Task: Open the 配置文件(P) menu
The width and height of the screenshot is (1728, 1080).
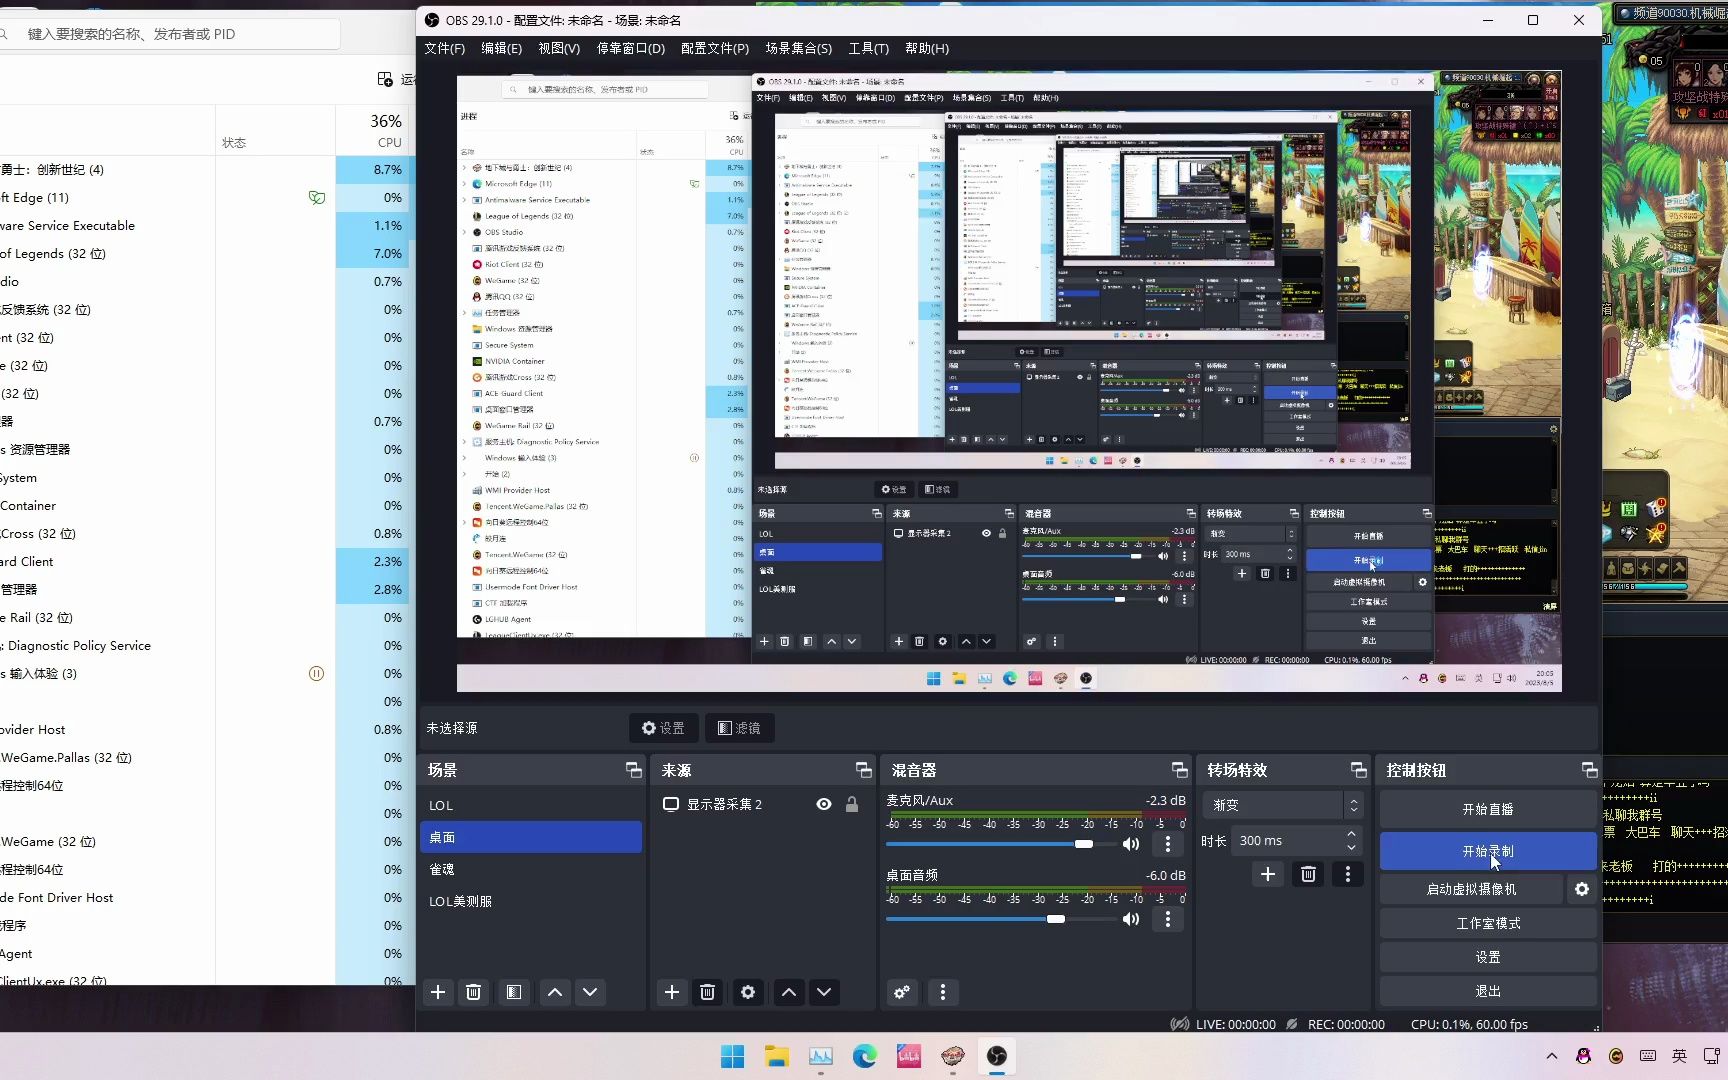Action: click(715, 48)
